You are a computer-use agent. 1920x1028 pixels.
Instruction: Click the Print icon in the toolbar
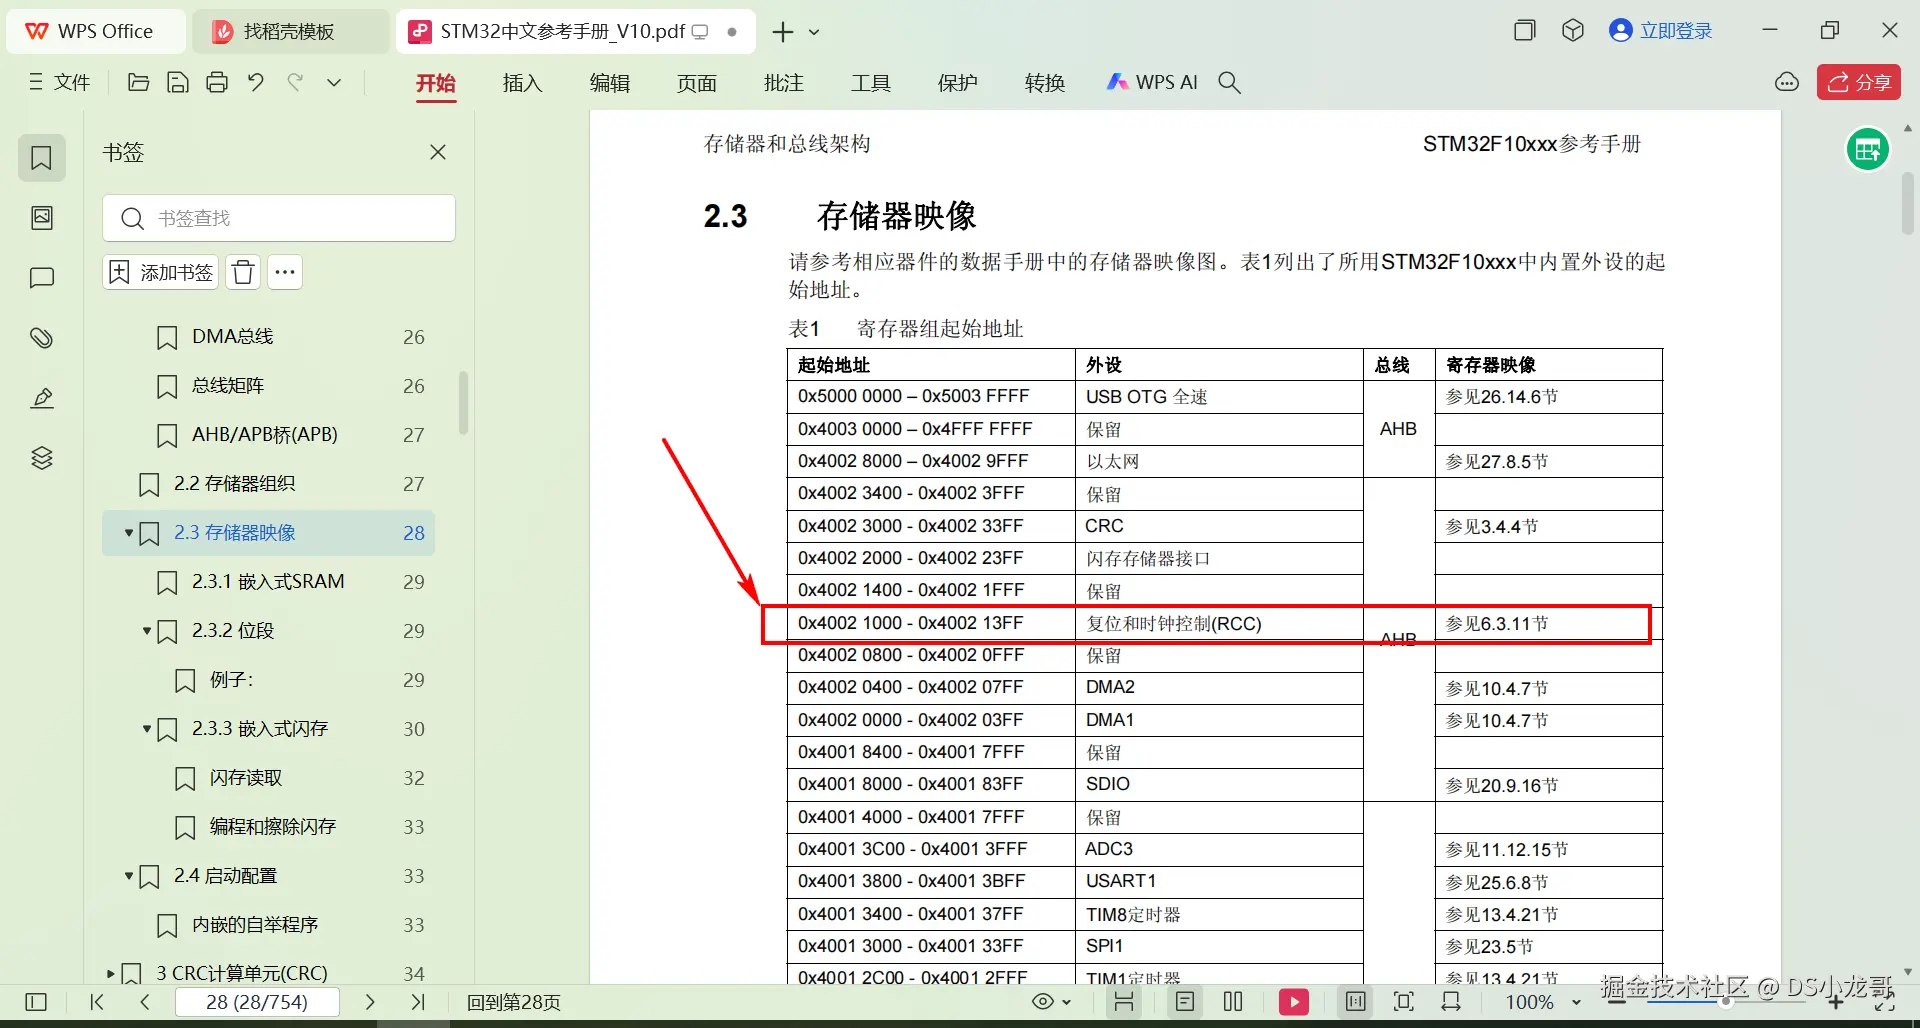[217, 82]
